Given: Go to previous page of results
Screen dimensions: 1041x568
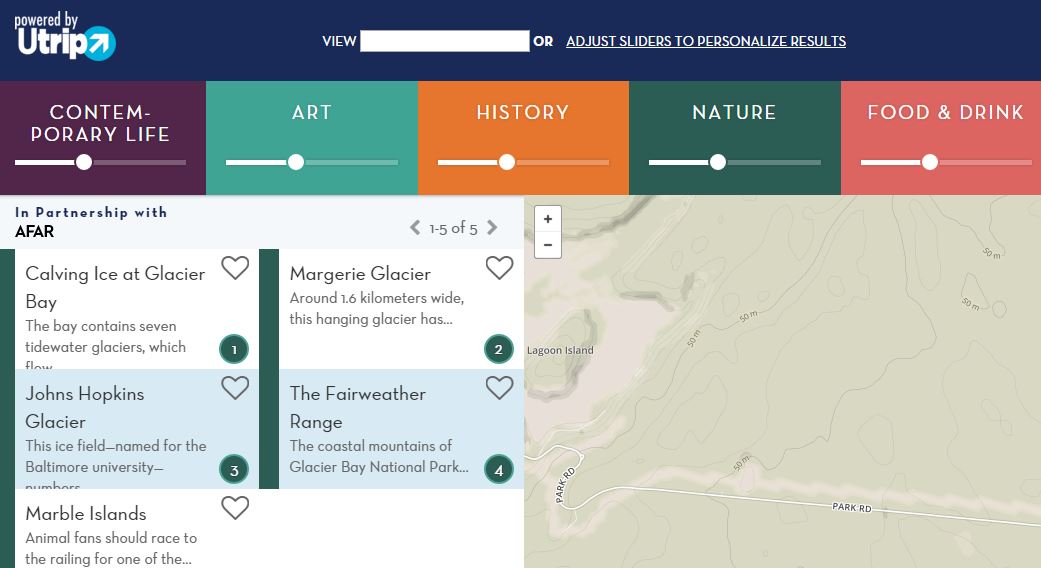Looking at the screenshot, I should coord(415,228).
